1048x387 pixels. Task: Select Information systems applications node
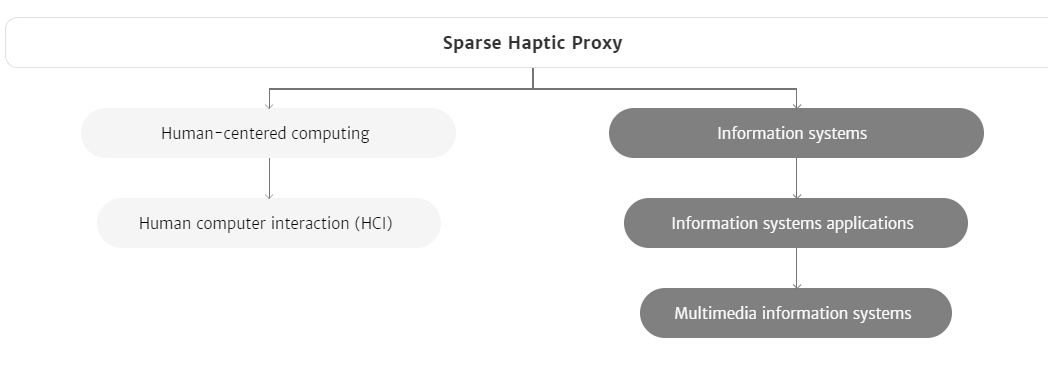(796, 223)
